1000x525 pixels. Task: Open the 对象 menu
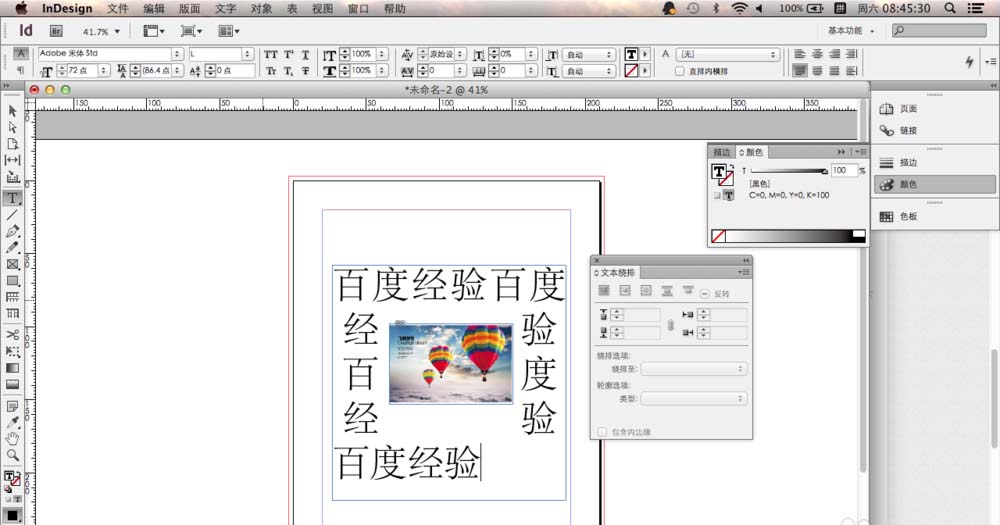(261, 8)
